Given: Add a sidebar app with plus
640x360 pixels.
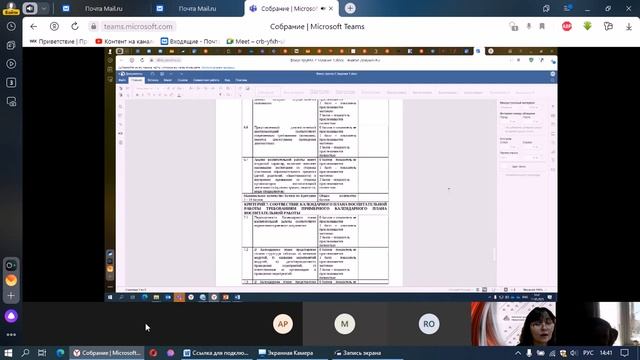Looking at the screenshot, I should (11, 295).
